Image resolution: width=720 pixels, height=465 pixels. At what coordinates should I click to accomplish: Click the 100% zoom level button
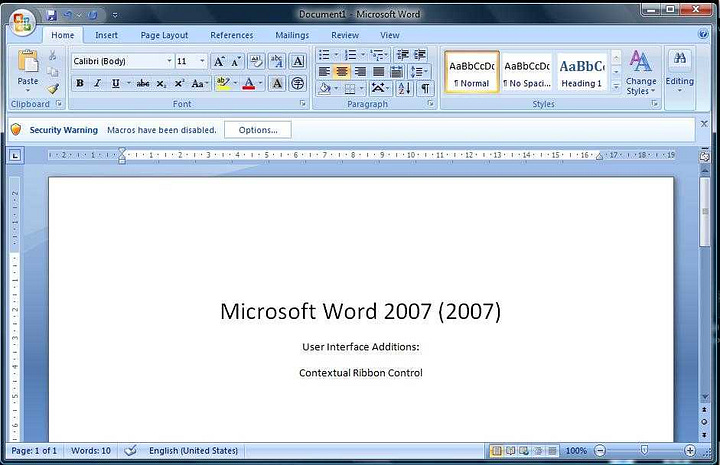[x=576, y=451]
